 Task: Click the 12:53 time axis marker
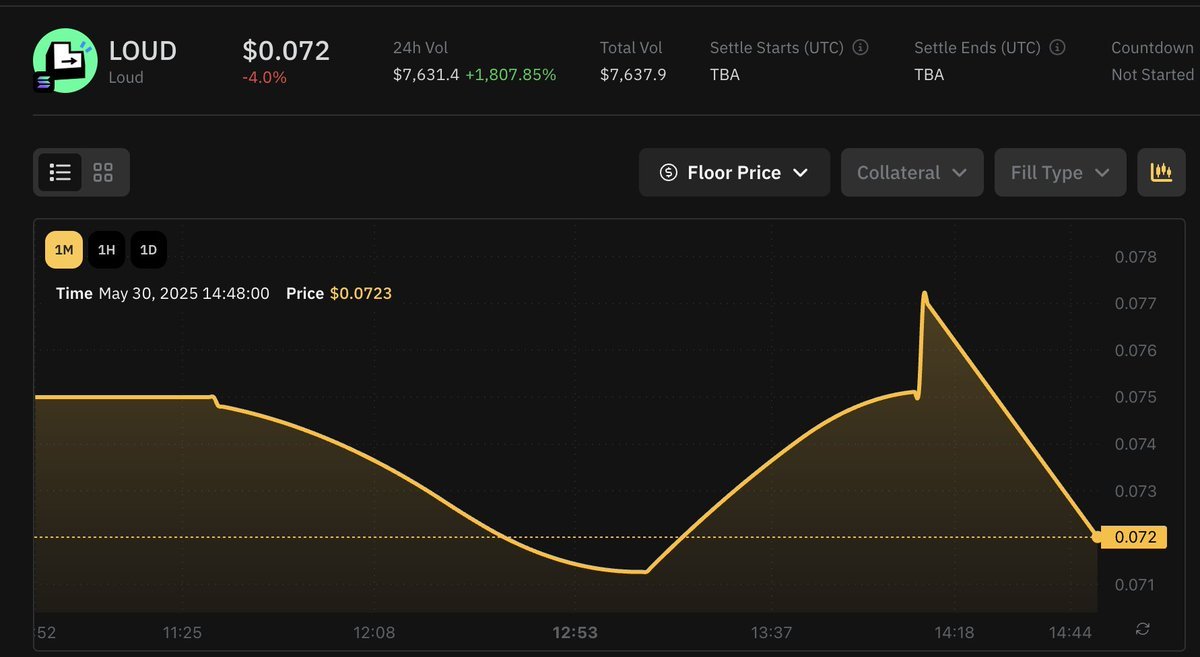coord(575,632)
